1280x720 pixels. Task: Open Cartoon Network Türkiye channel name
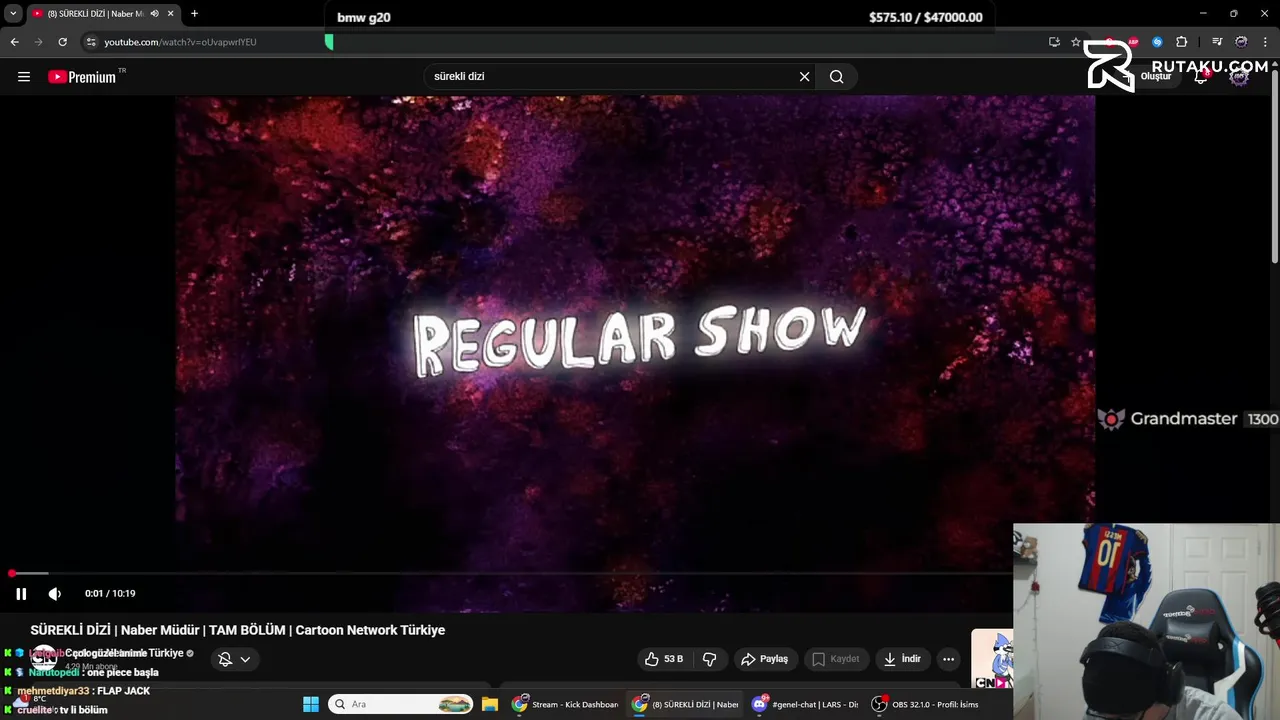point(125,653)
